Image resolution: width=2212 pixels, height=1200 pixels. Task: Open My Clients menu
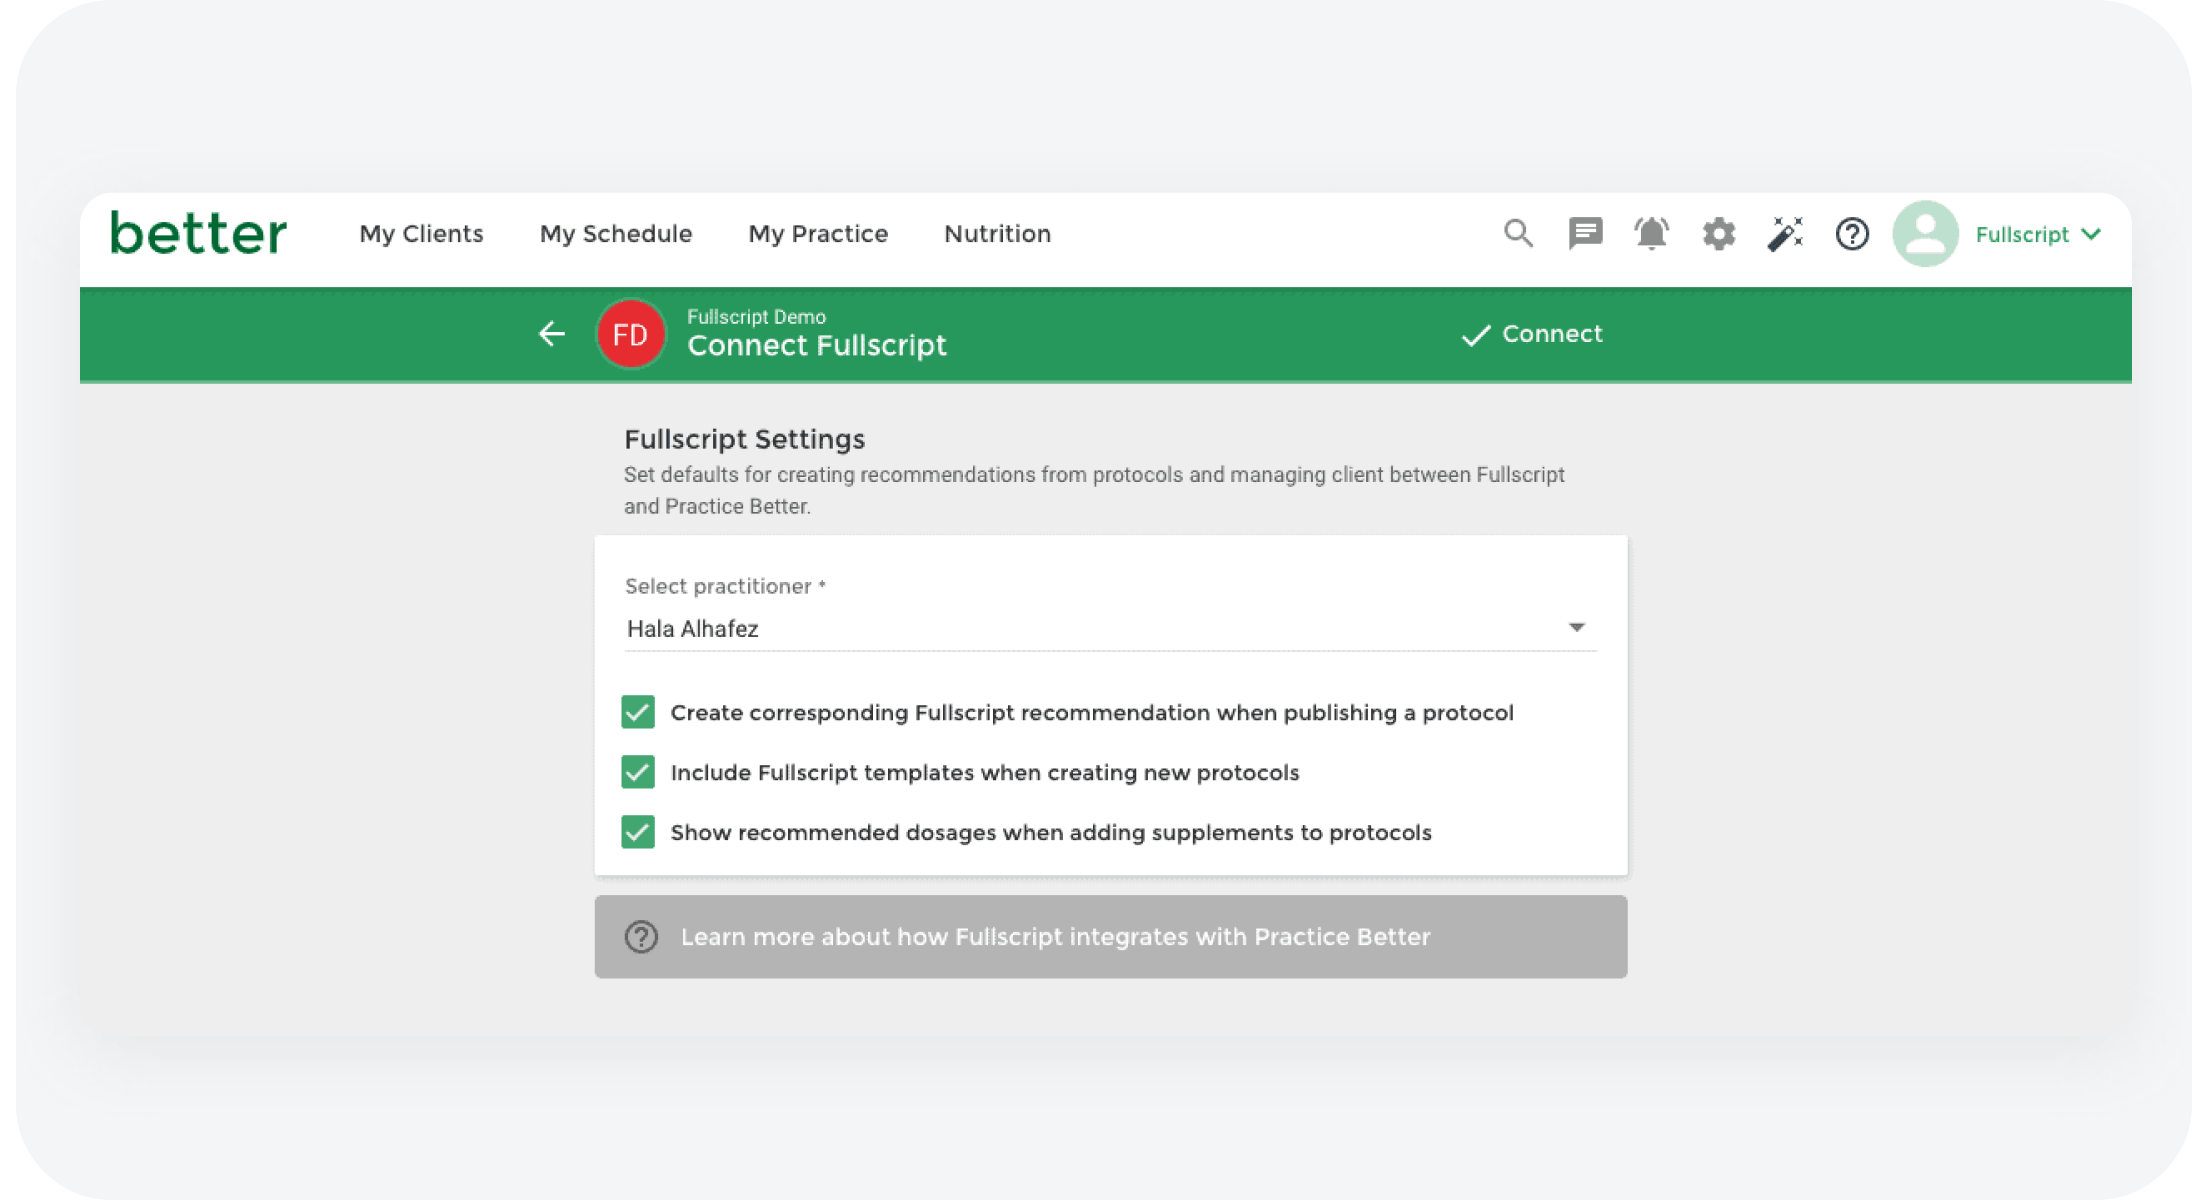(421, 234)
